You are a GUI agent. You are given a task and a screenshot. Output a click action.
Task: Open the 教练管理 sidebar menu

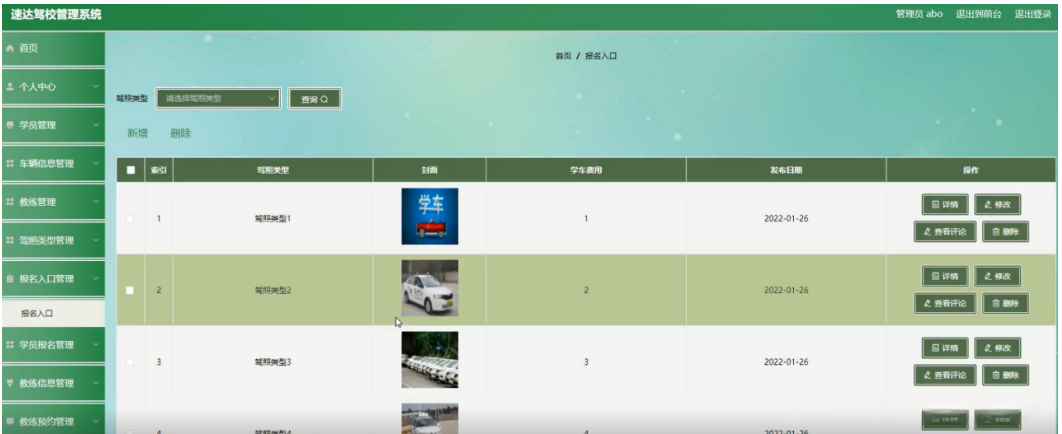click(53, 202)
